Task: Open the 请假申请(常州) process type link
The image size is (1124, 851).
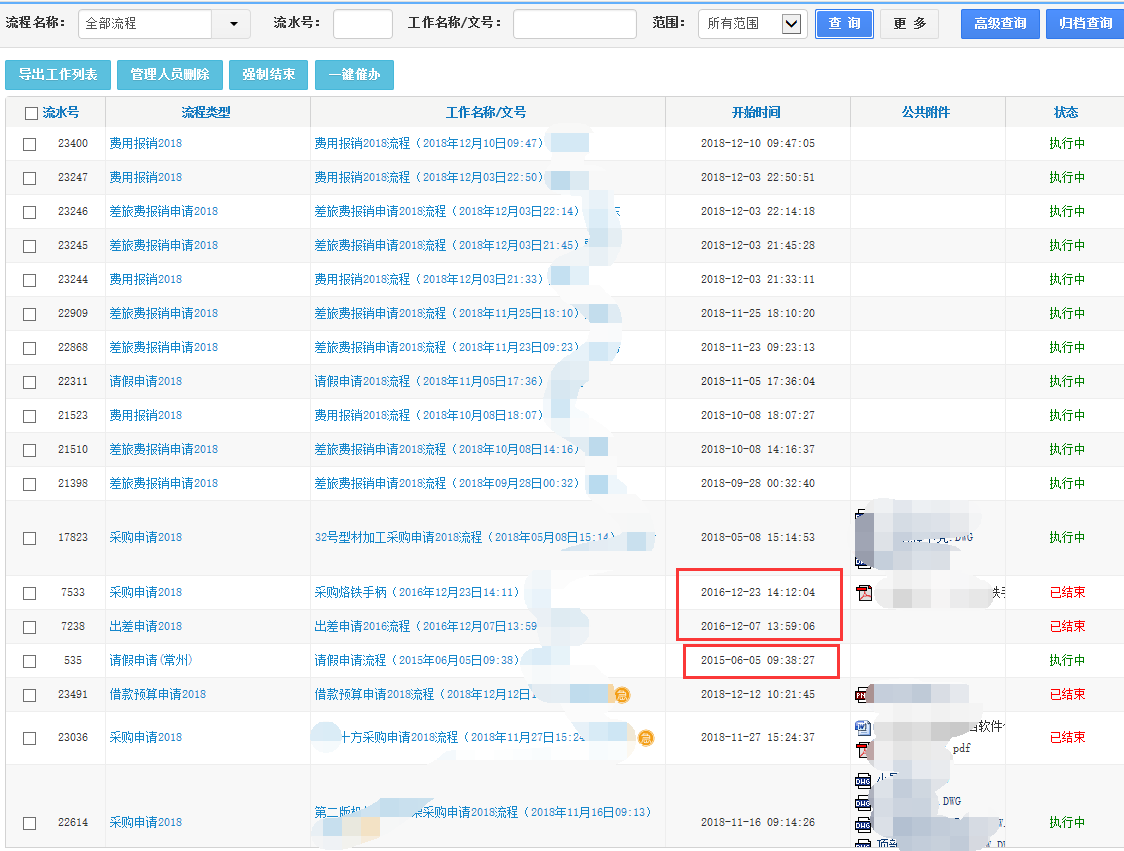Action: 151,661
